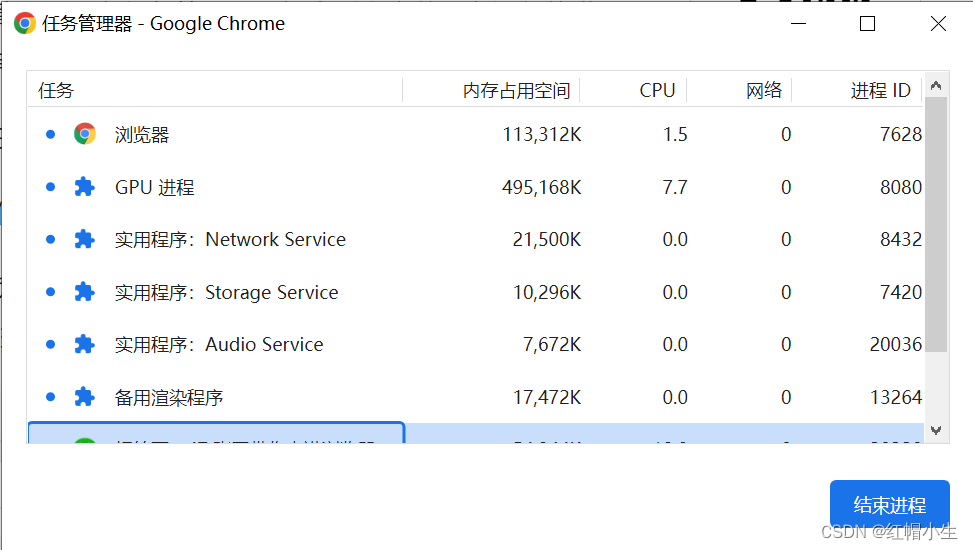The image size is (973, 550).
Task: Click the 结束进程 button
Action: 890,505
